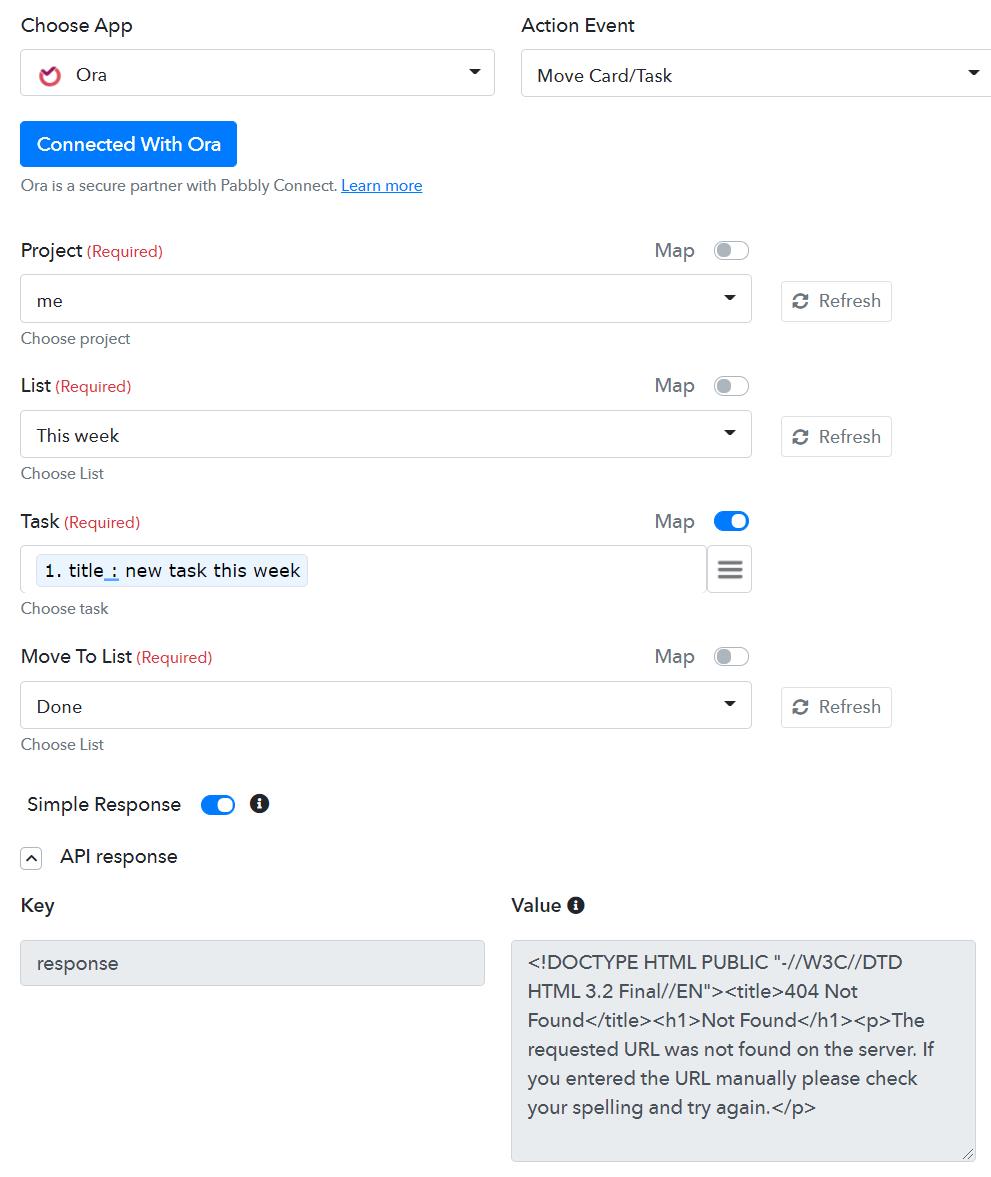The image size is (991, 1177).
Task: Turn on Map toggle for Move To List
Action: pyautogui.click(x=731, y=657)
